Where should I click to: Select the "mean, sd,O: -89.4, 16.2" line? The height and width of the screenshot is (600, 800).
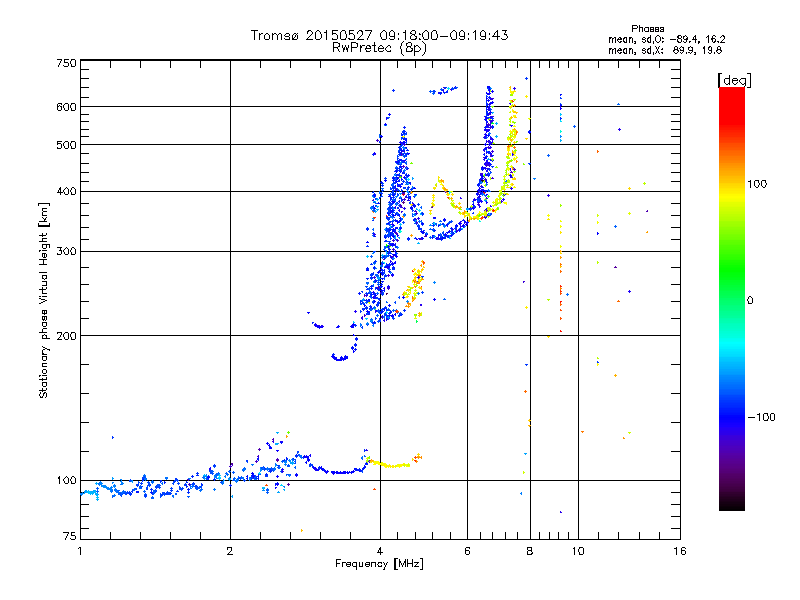click(666, 39)
